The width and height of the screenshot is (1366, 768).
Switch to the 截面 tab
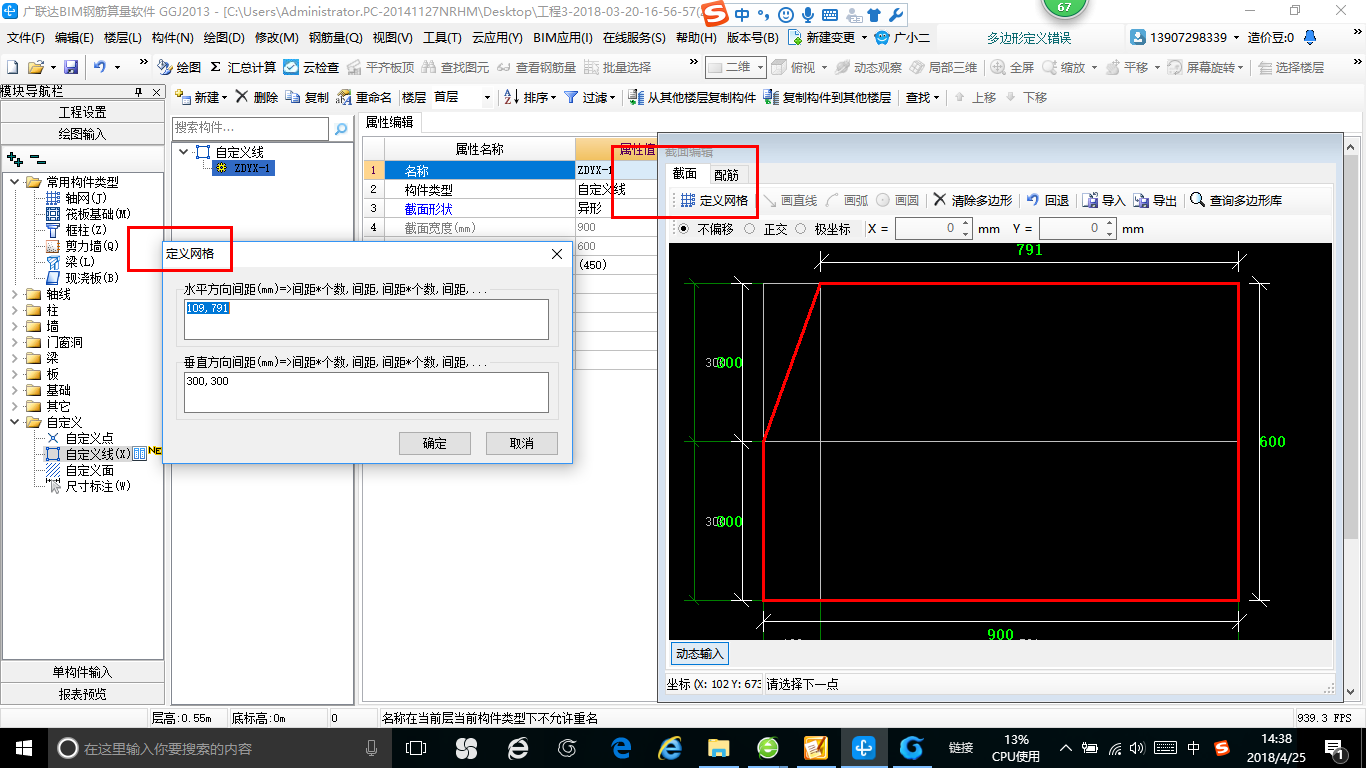click(685, 174)
